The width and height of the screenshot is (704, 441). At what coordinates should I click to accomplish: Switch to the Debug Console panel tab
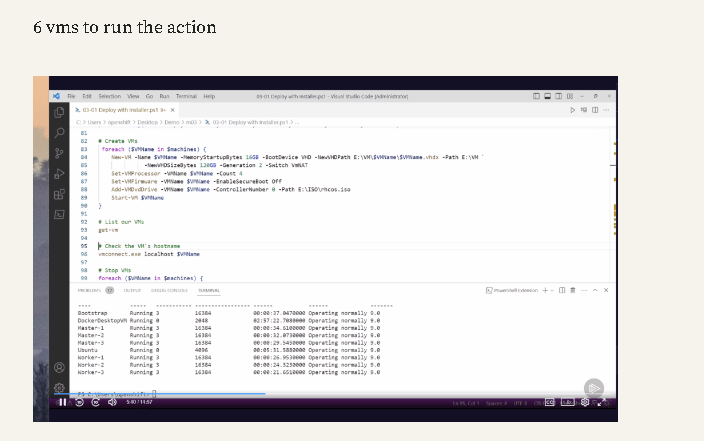[169, 291]
